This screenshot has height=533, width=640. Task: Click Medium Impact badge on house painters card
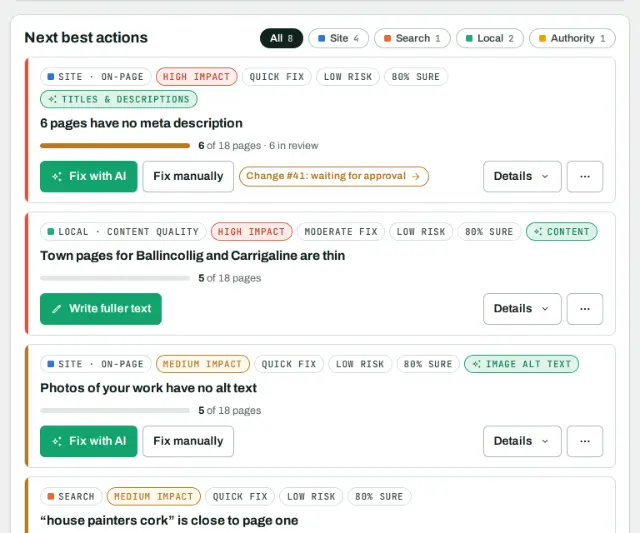[x=153, y=497]
